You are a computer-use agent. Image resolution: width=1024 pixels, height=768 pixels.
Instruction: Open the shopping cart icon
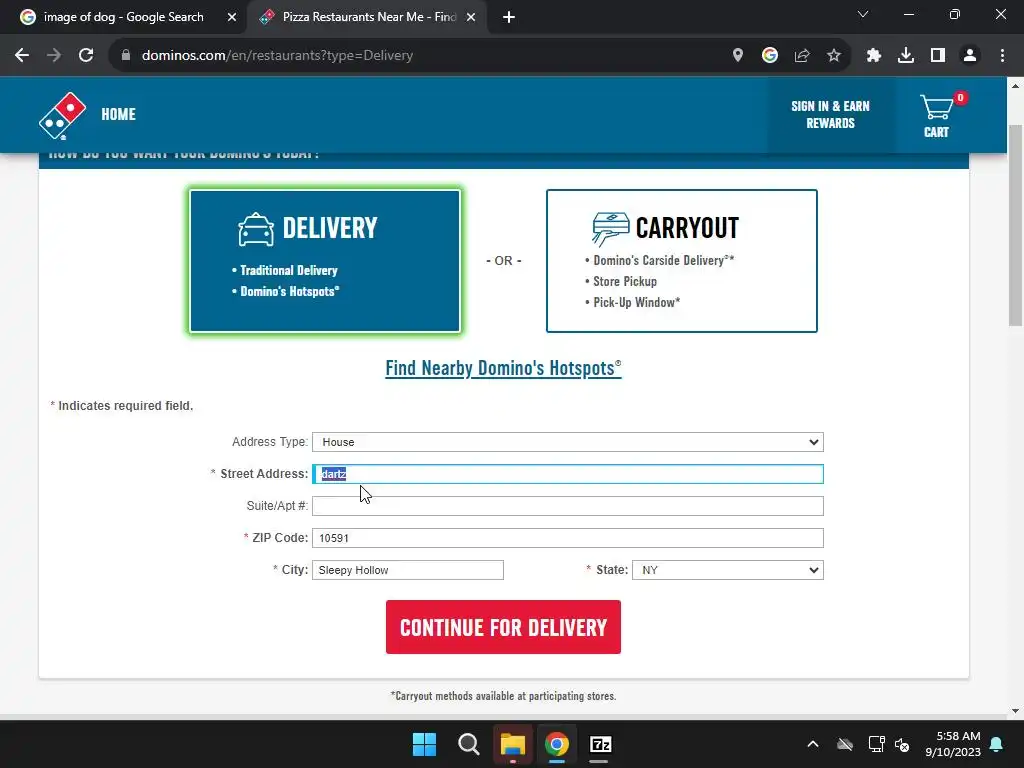(936, 107)
